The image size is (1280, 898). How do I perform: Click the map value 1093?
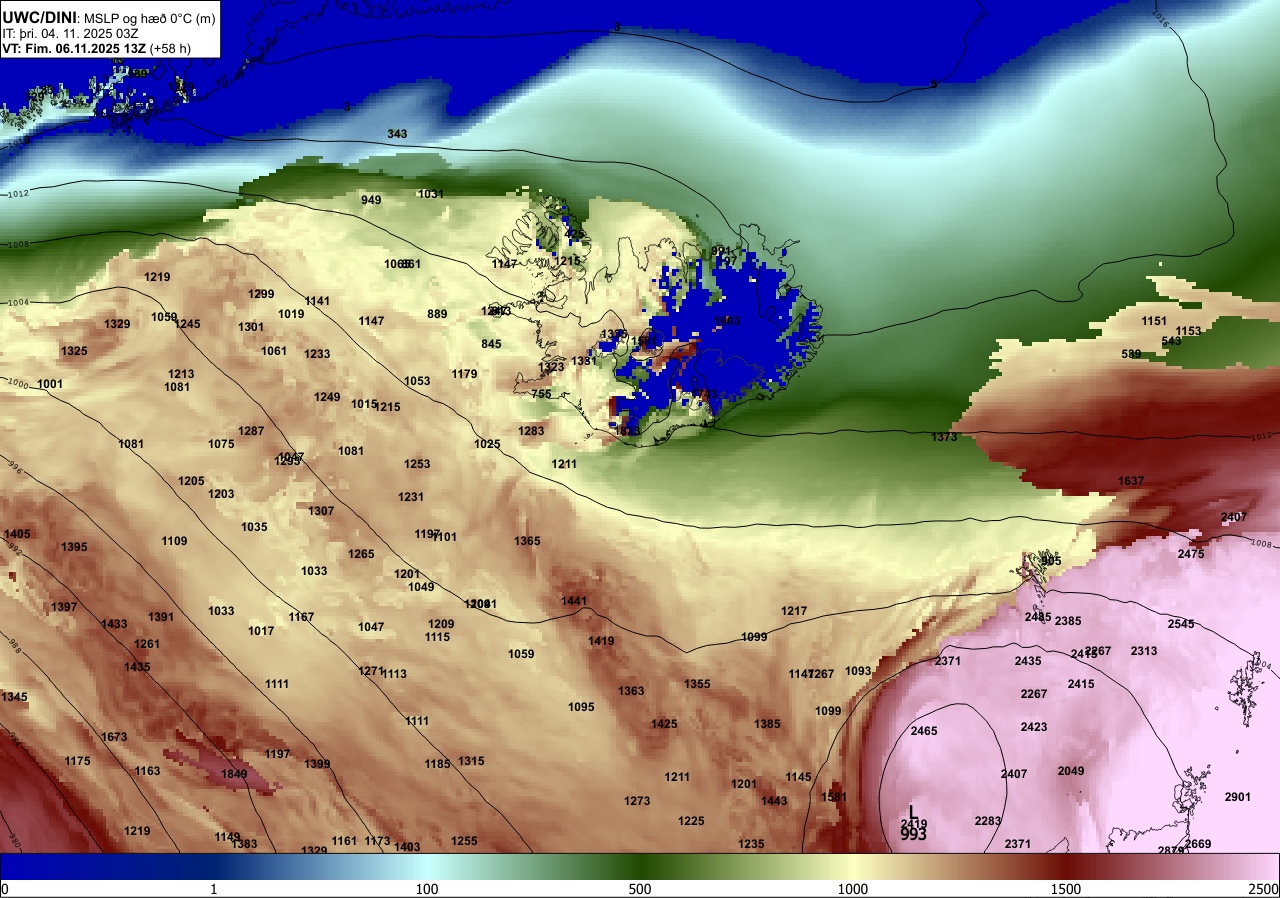click(x=858, y=671)
